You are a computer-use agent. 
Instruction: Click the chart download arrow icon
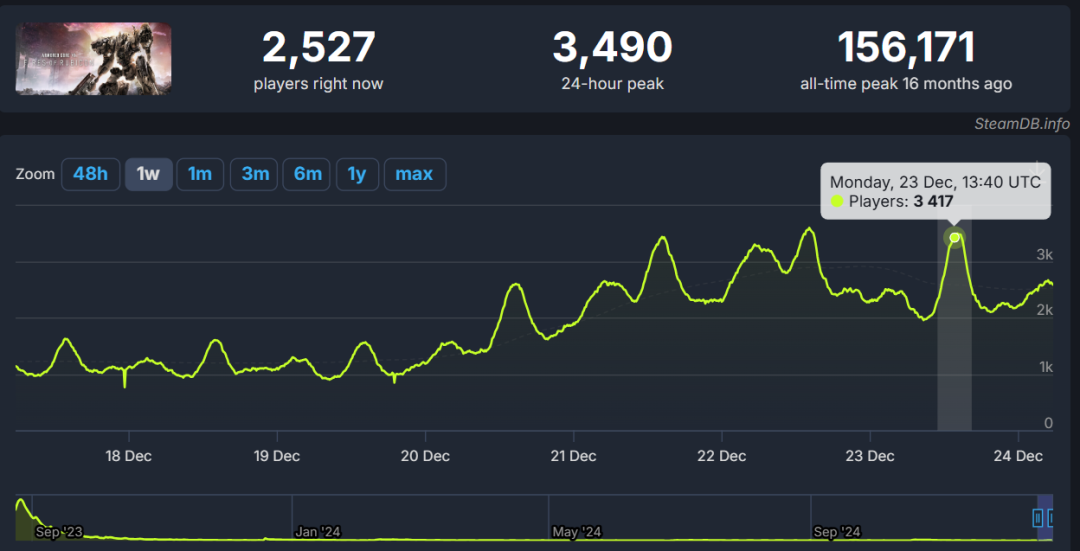1036,169
